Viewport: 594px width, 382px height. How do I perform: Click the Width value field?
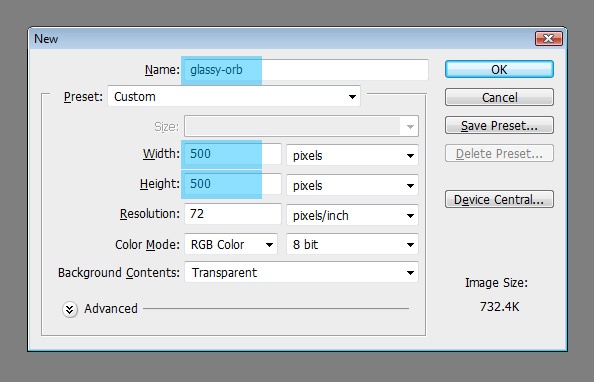point(233,154)
